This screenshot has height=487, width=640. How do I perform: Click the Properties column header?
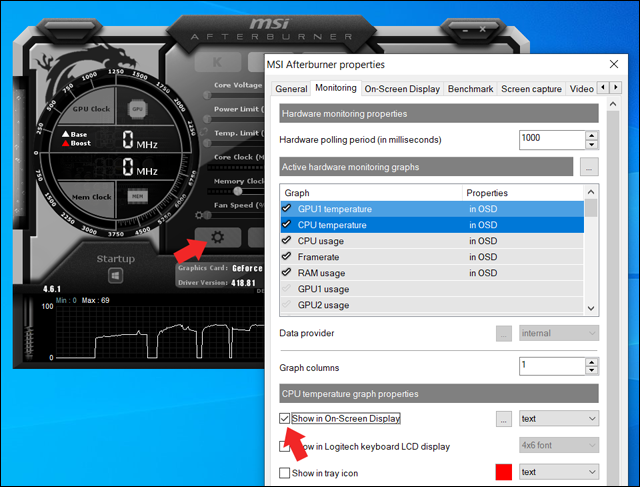pos(523,193)
